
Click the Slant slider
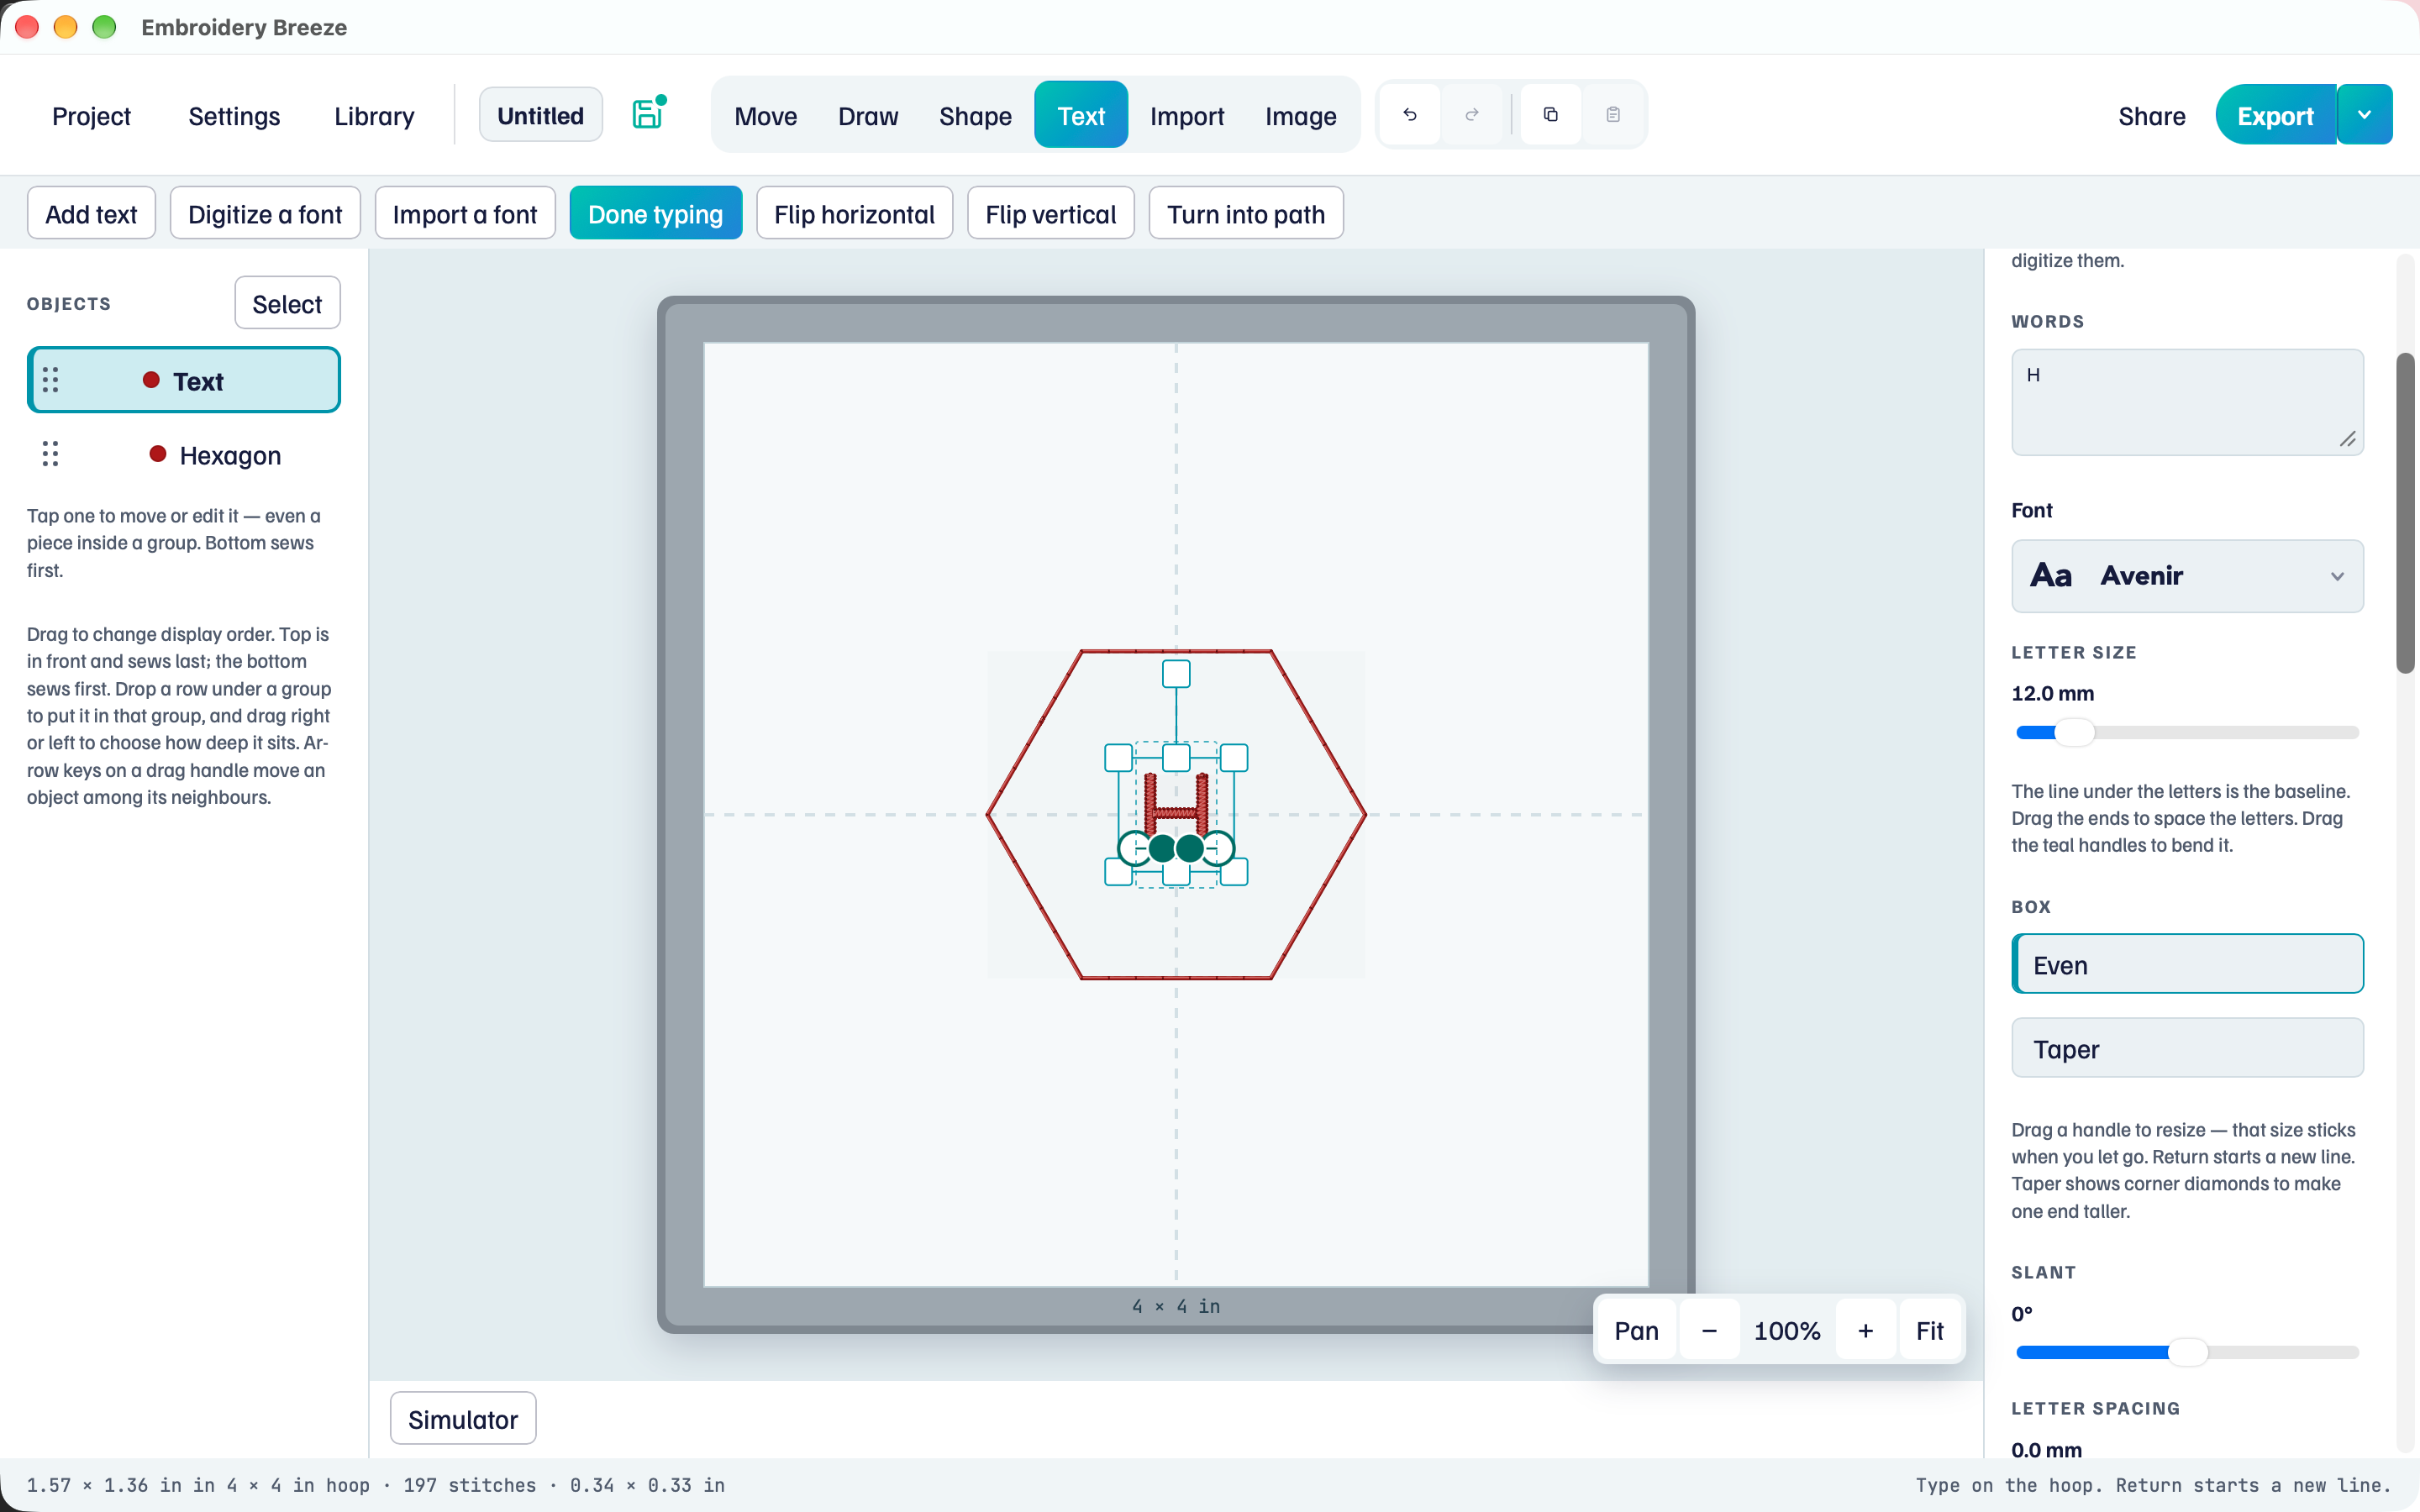point(2187,1353)
